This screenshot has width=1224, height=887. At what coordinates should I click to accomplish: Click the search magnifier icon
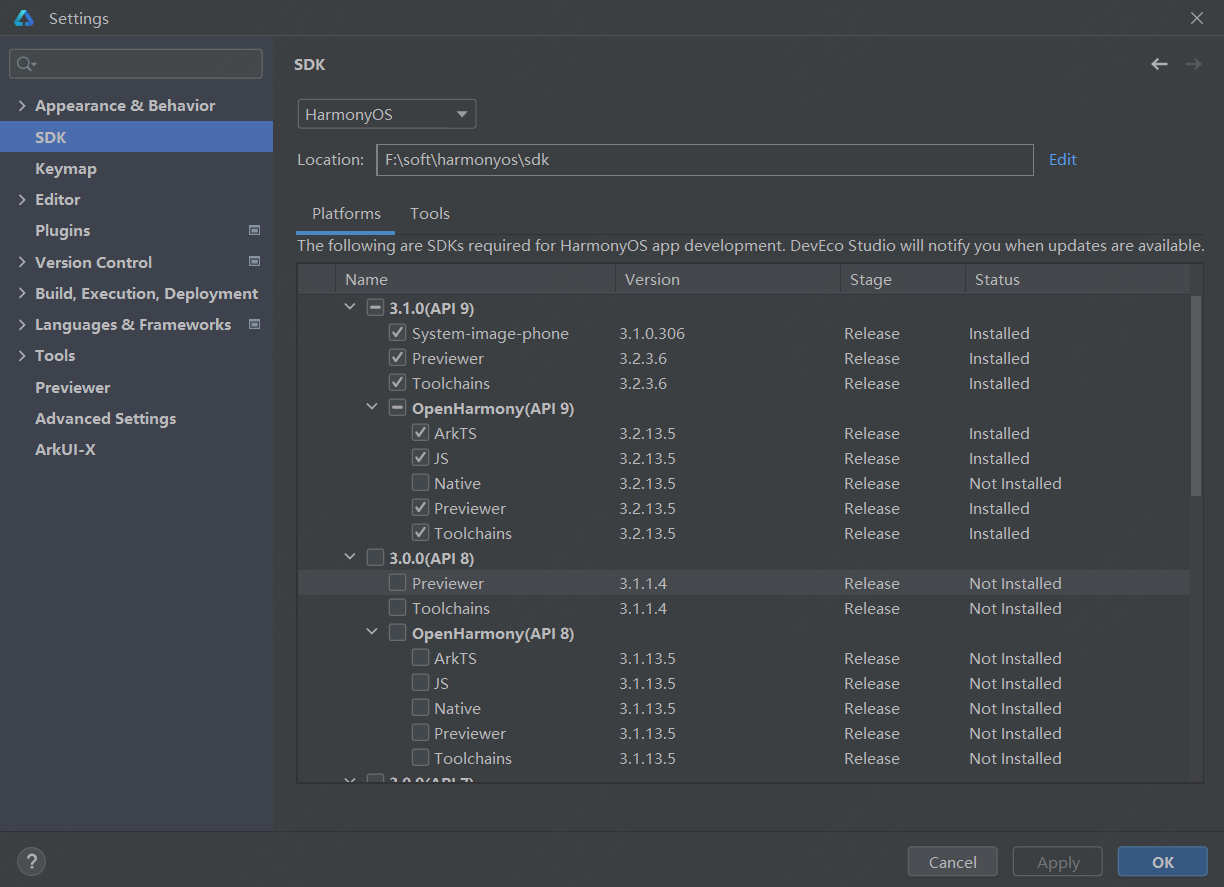point(26,64)
